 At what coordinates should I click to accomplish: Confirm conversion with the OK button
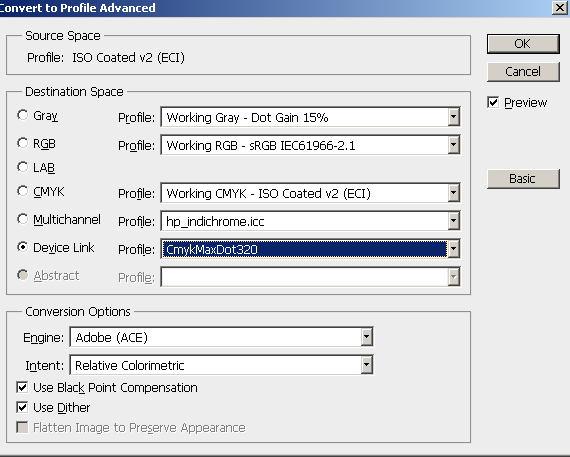point(523,44)
